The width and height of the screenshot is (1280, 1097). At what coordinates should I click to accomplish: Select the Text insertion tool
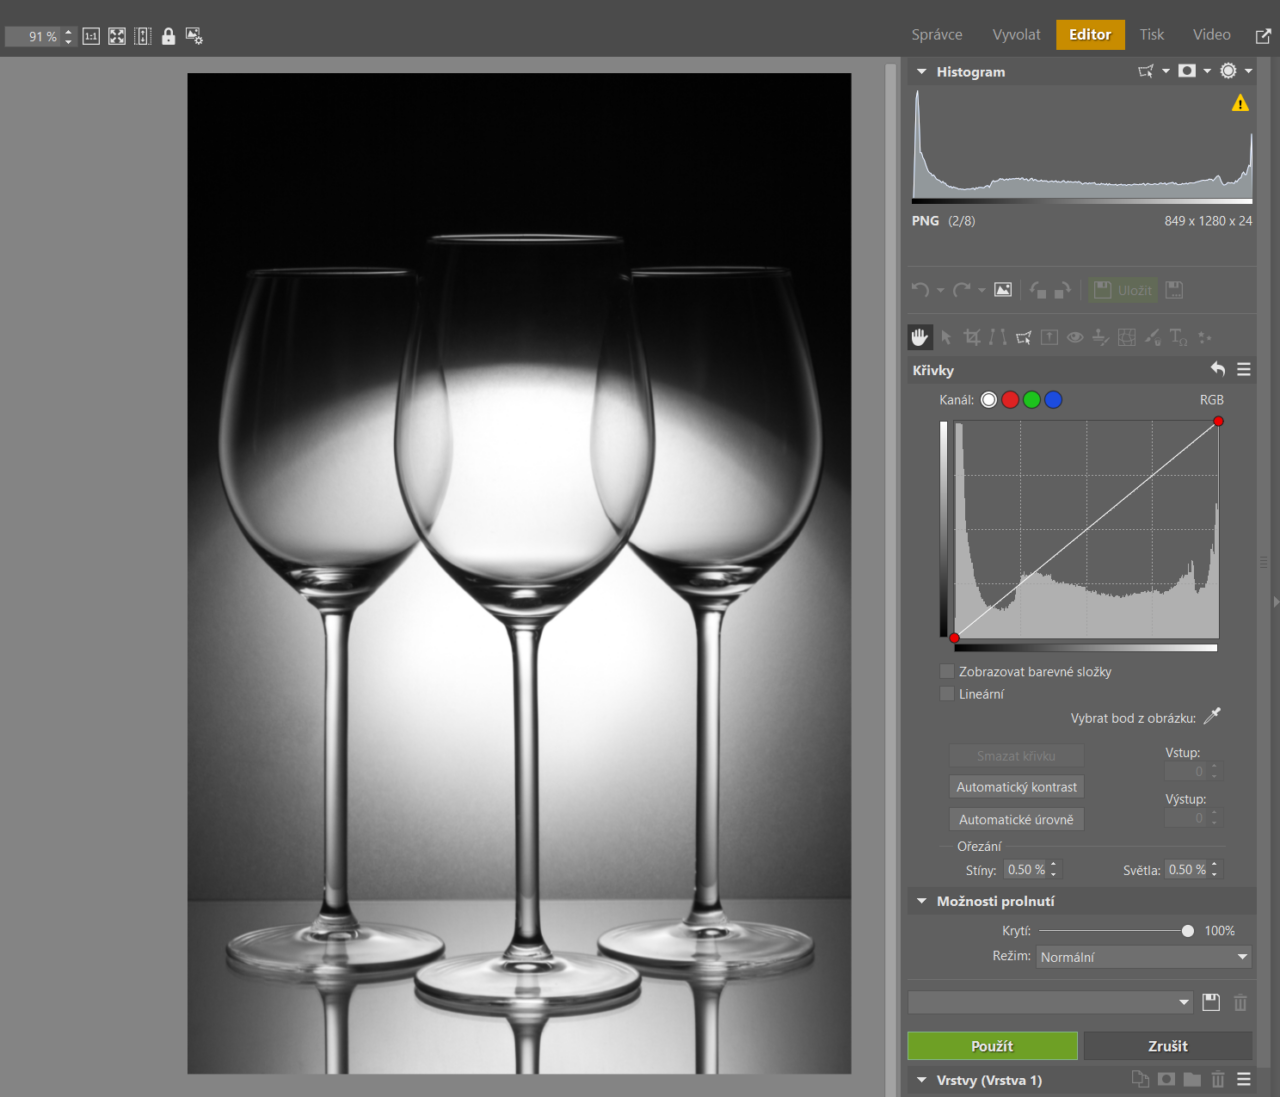point(1178,338)
